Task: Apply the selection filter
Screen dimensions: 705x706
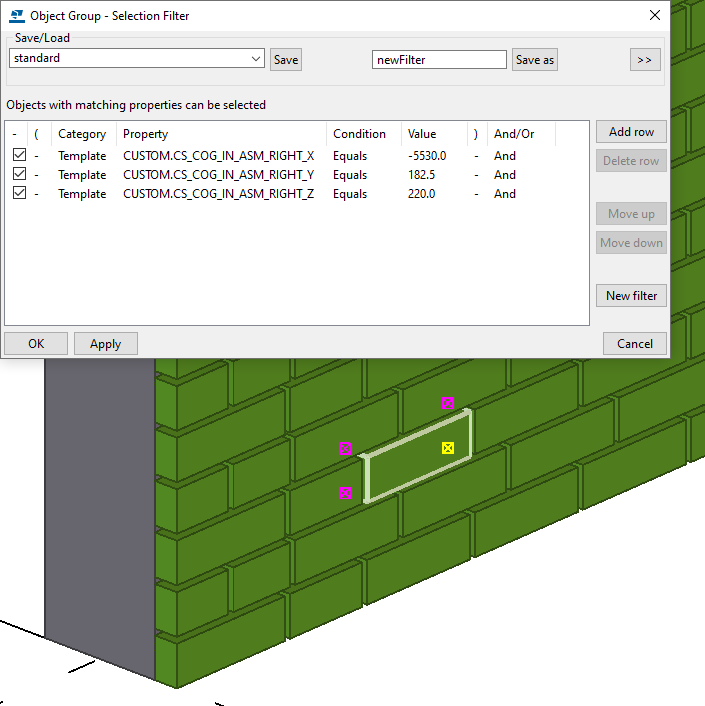Action: [105, 344]
